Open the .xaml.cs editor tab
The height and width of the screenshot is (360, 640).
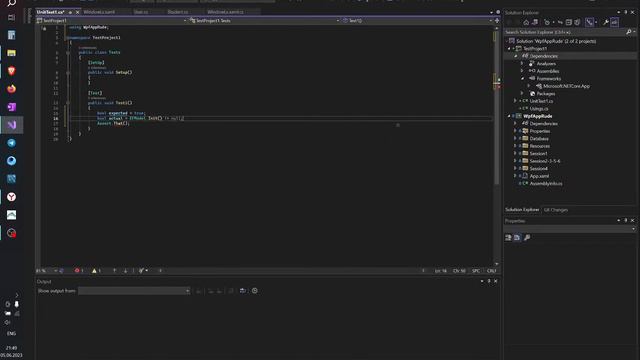pos(225,12)
